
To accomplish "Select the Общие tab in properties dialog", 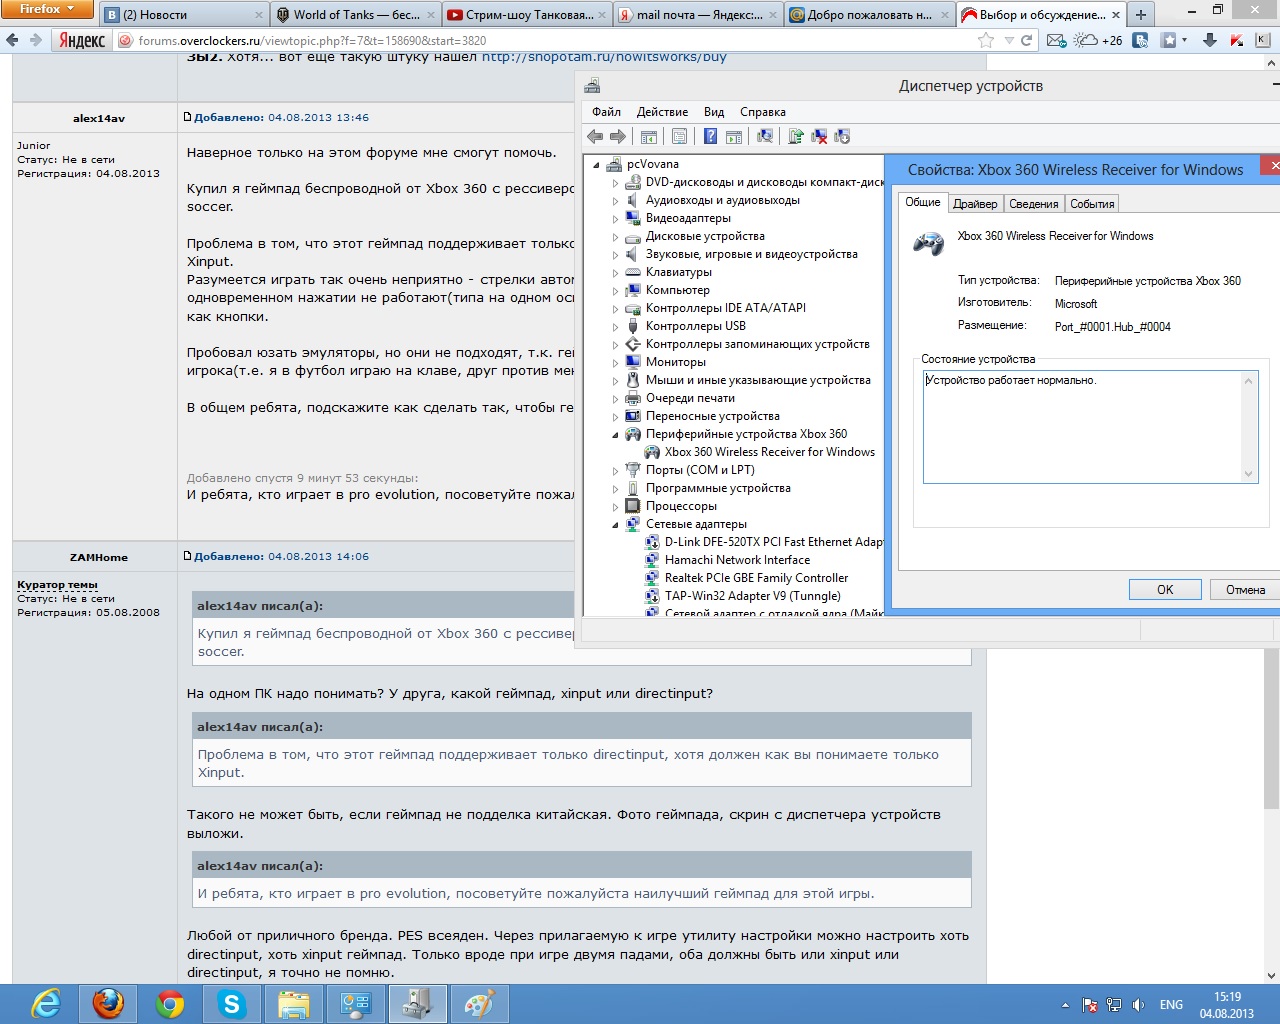I will click(x=923, y=202).
